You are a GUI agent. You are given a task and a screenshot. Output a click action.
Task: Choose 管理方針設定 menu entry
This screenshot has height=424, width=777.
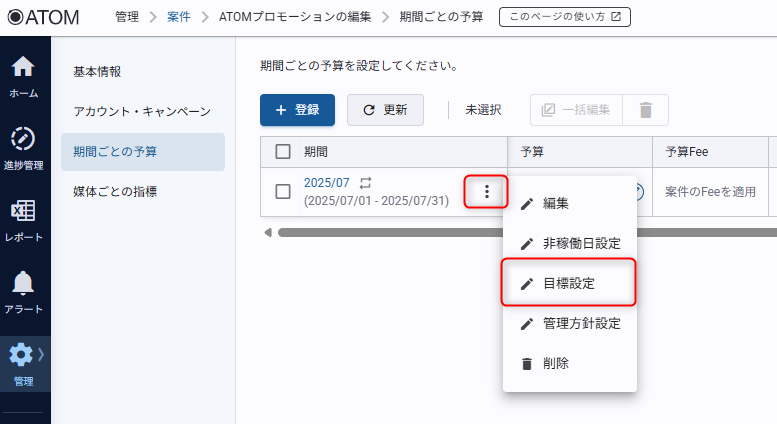pyautogui.click(x=581, y=323)
